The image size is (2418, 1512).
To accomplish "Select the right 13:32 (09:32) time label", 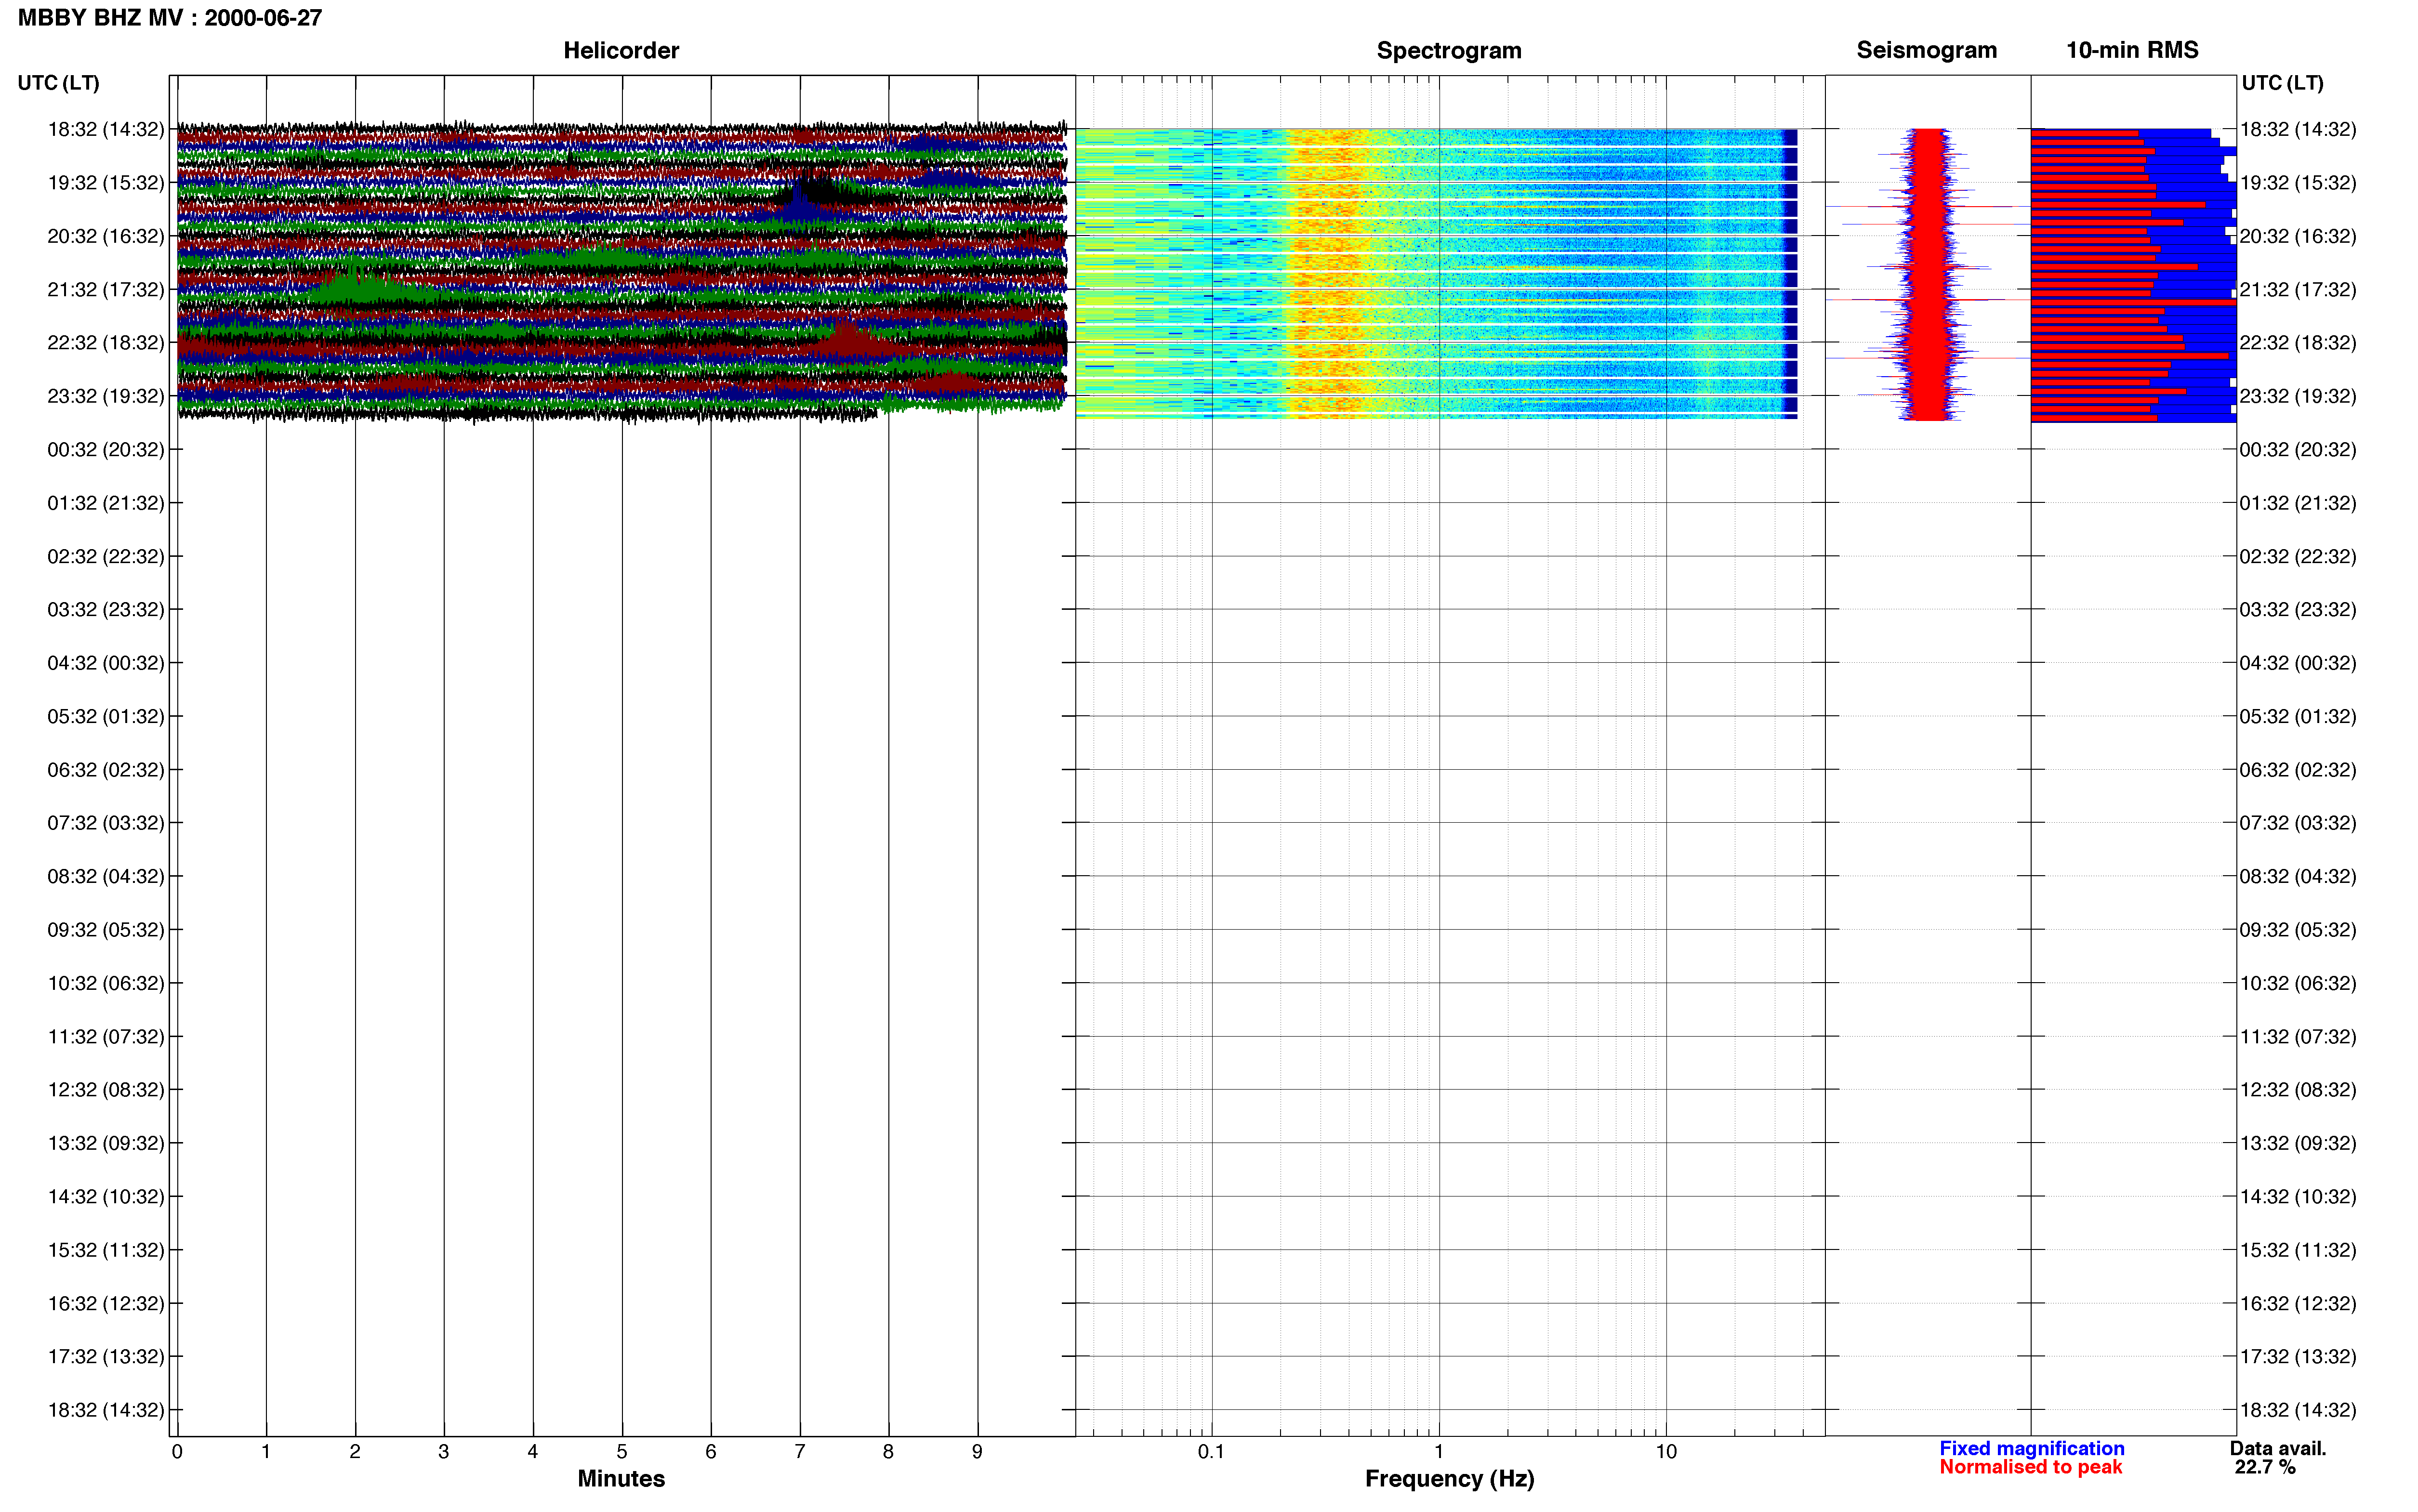I will tap(2298, 1143).
